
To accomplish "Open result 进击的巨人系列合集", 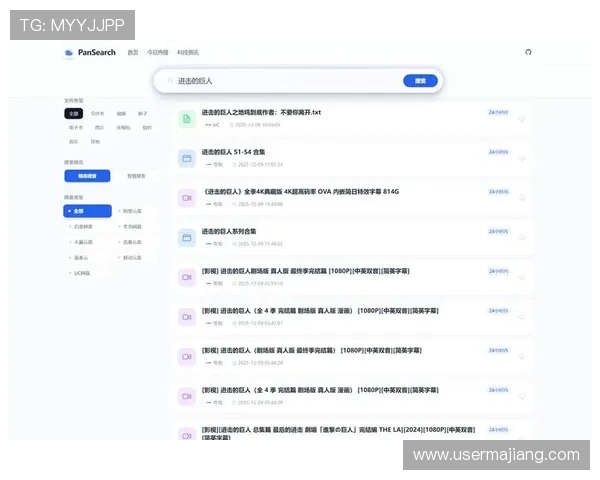I will click(229, 231).
